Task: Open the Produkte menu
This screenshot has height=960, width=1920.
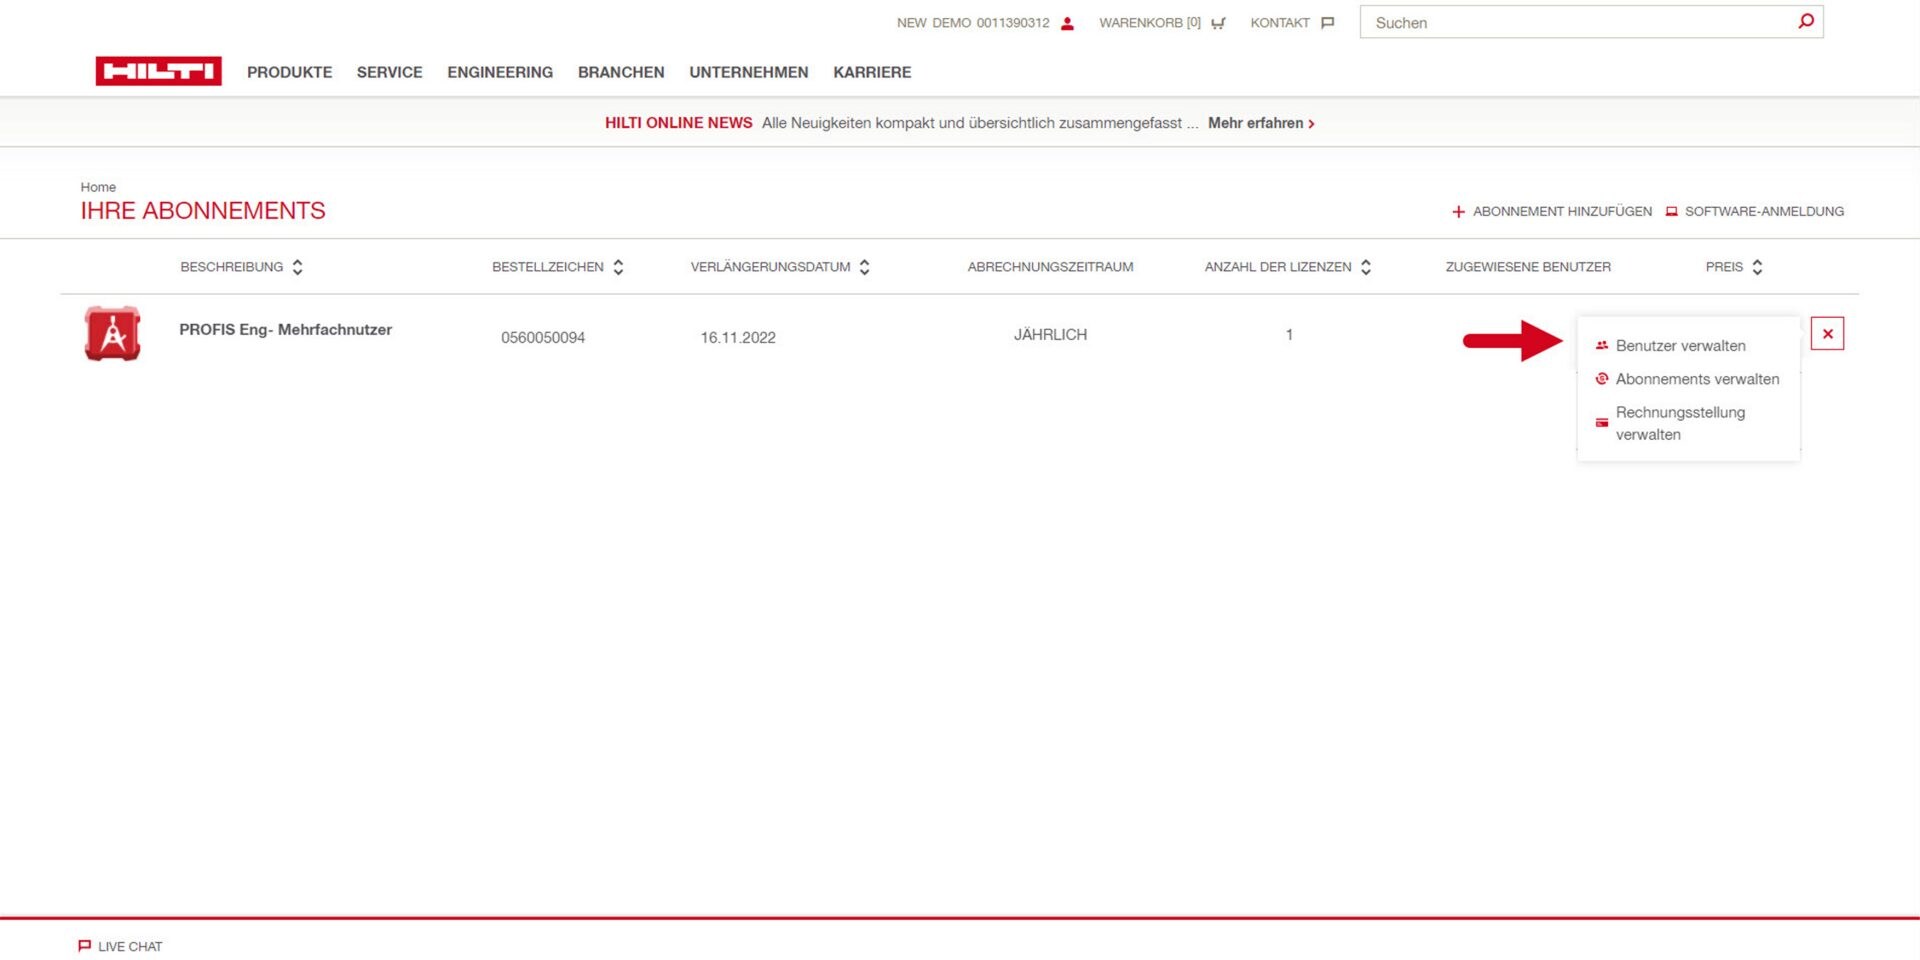Action: 289,72
